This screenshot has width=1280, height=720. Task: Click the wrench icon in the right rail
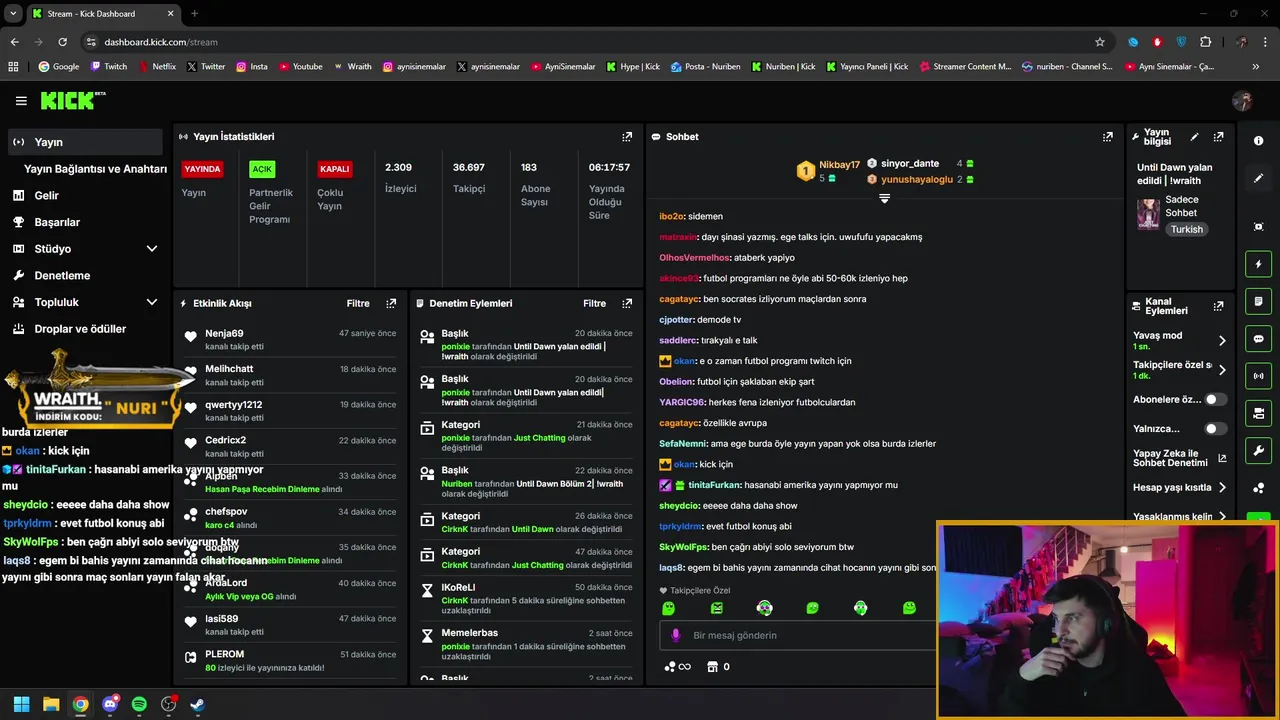click(1258, 450)
